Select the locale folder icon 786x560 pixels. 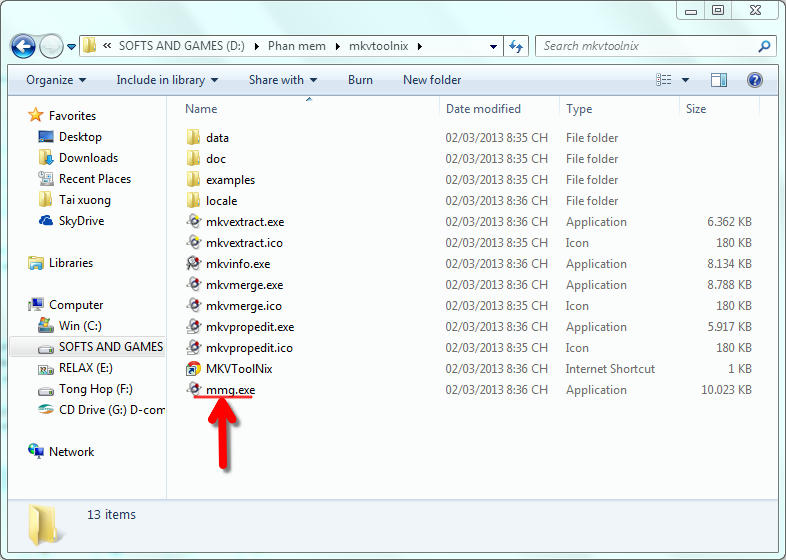coord(193,201)
